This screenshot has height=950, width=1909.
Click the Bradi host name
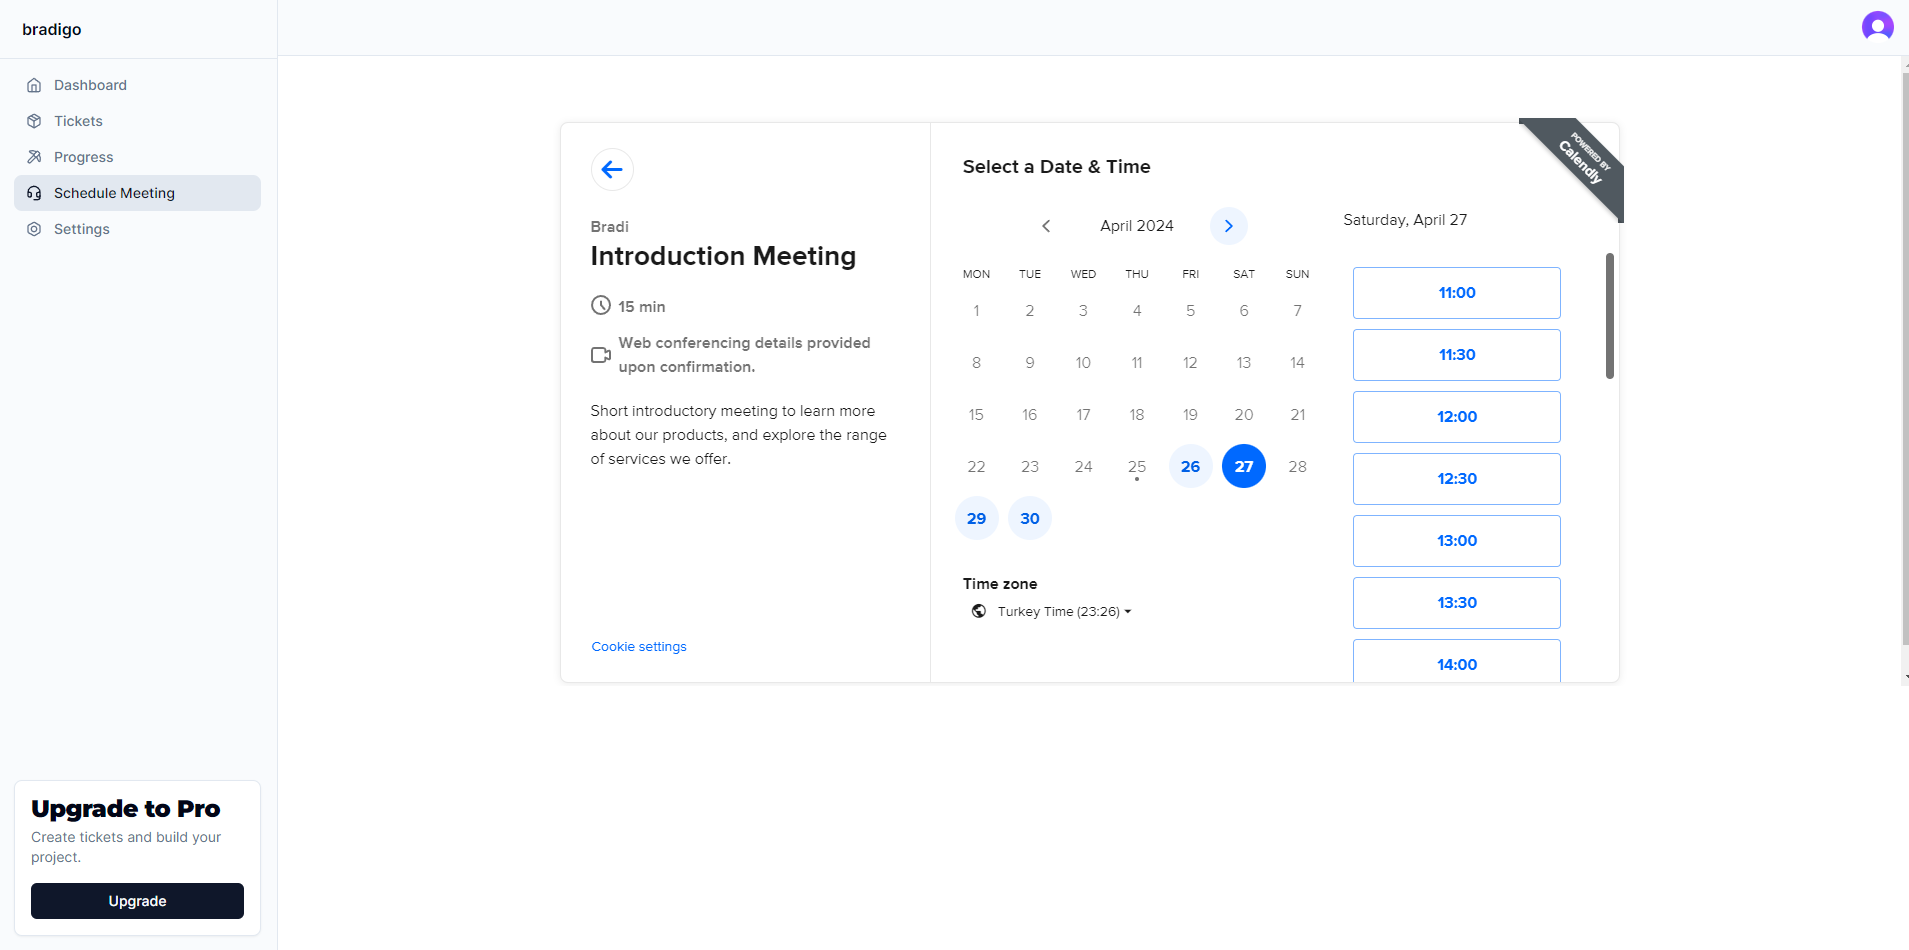[x=609, y=227]
